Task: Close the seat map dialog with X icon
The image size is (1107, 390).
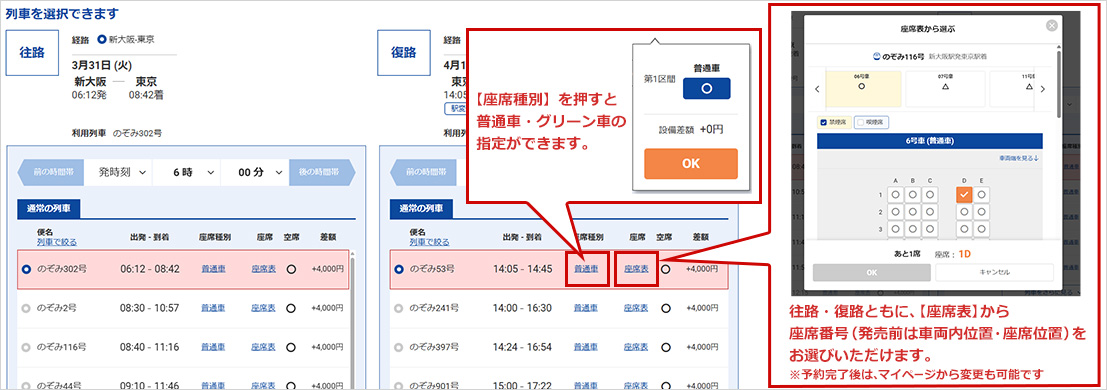Action: tap(1052, 25)
